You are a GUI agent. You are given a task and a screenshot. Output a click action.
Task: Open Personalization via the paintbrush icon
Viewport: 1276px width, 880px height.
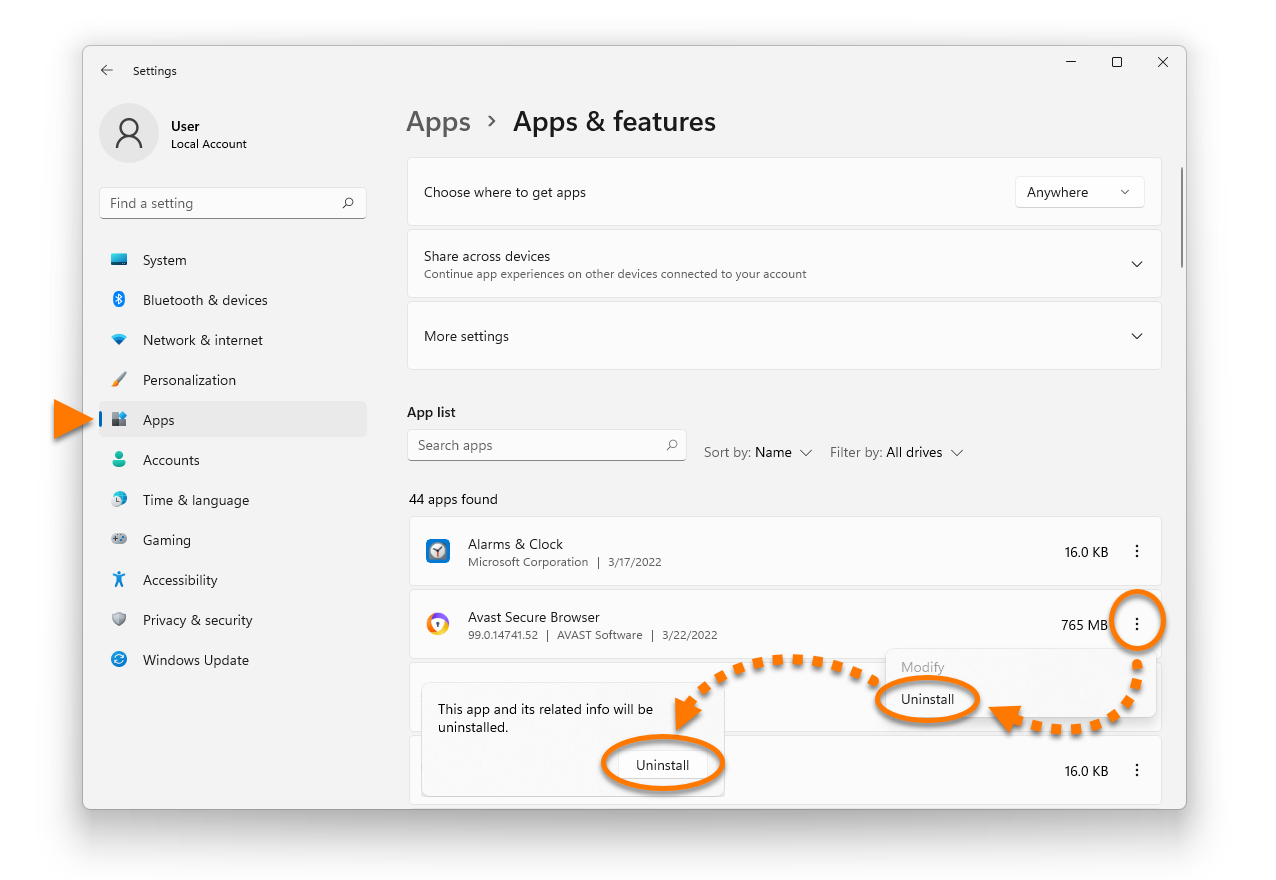119,380
